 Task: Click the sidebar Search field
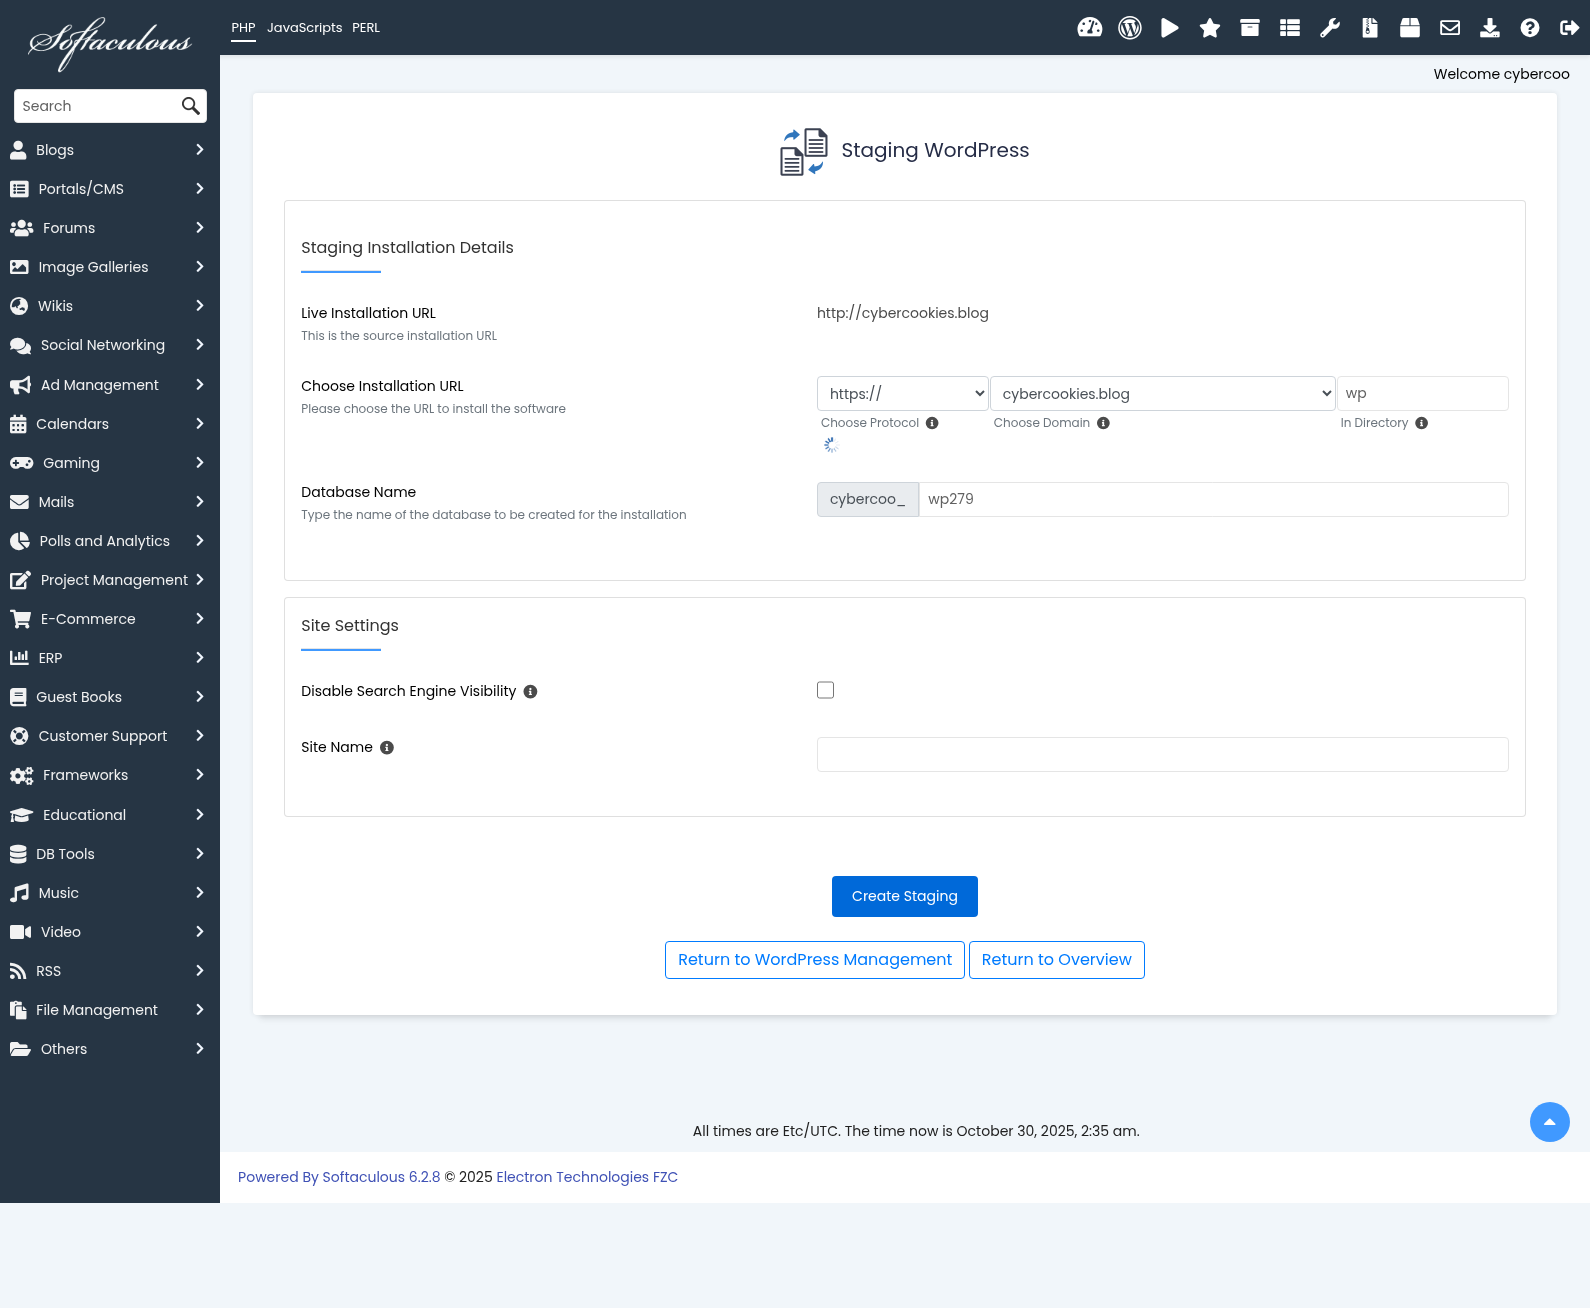98,106
